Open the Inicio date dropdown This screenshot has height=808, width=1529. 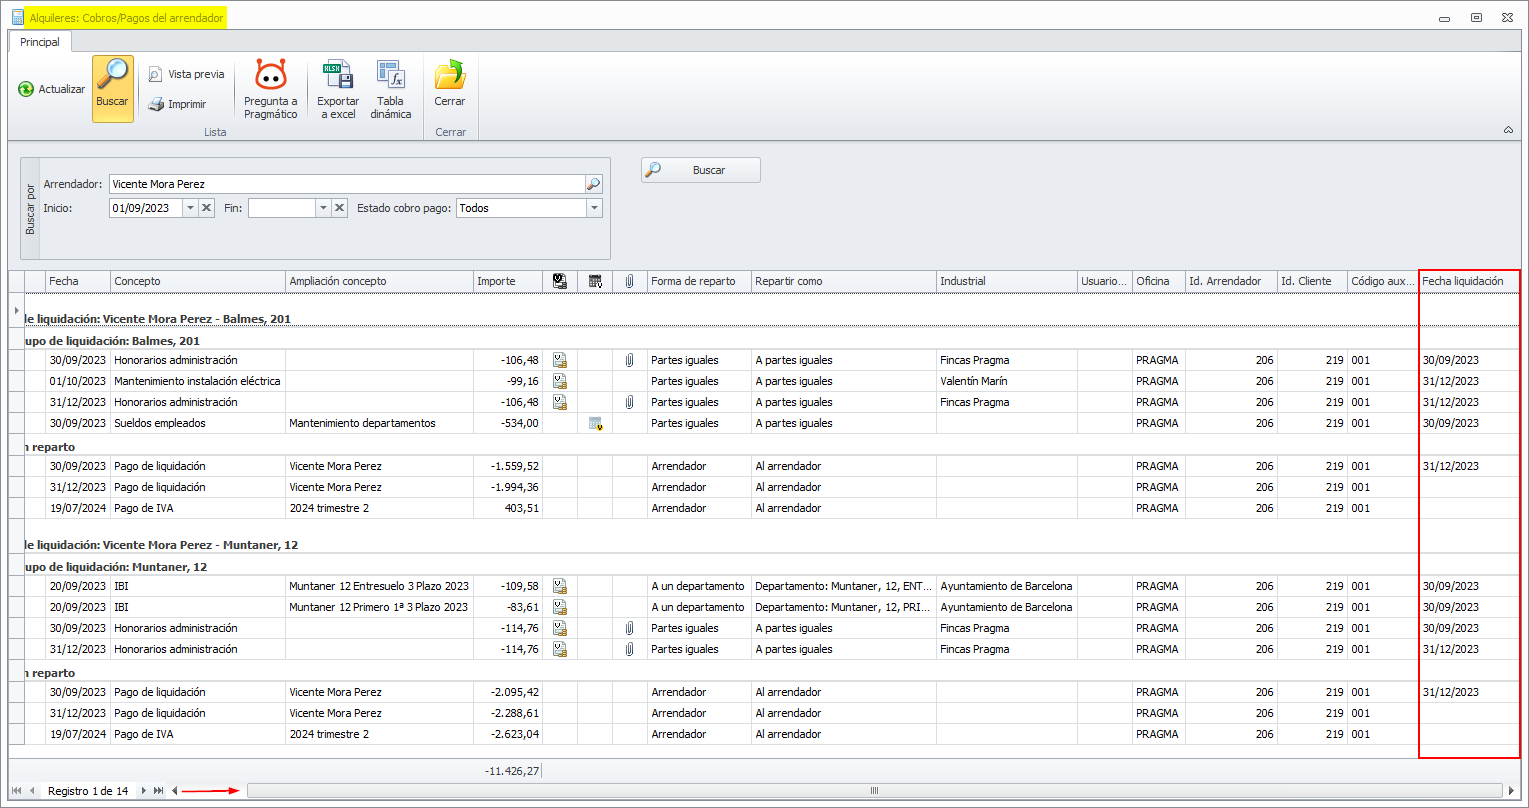[x=190, y=208]
